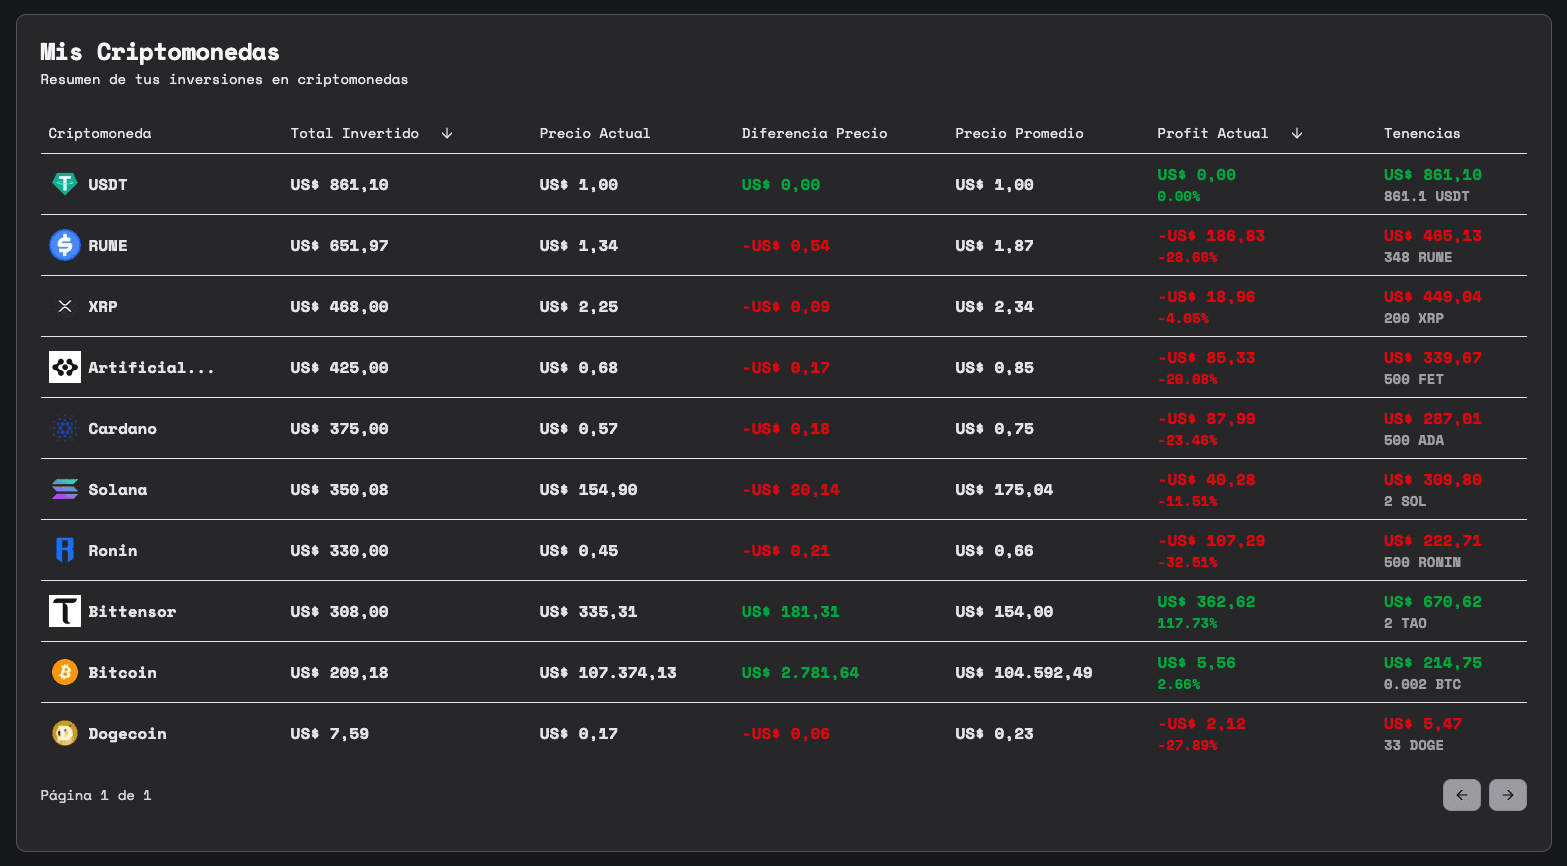Click average price US$ 104.592,49
The height and width of the screenshot is (866, 1567).
coord(1024,672)
